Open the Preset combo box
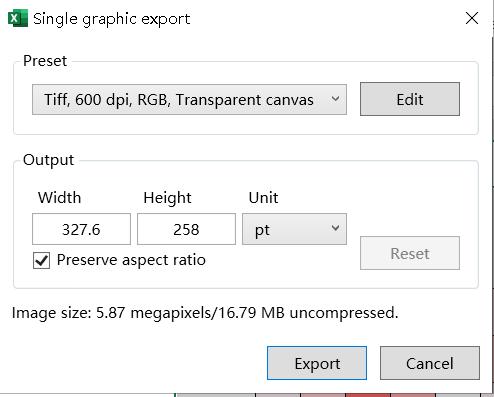This screenshot has width=494, height=397. click(189, 99)
